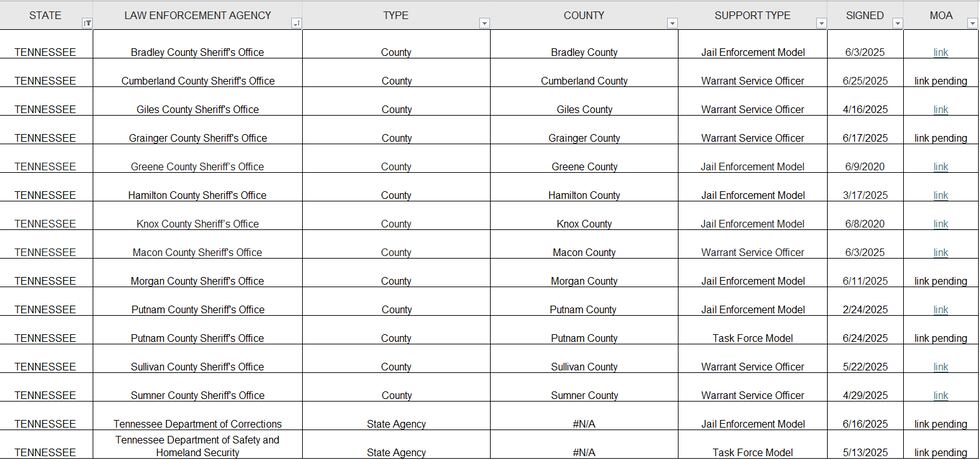980x460 pixels.
Task: Follow the Hamilton County MOA link
Action: [940, 195]
